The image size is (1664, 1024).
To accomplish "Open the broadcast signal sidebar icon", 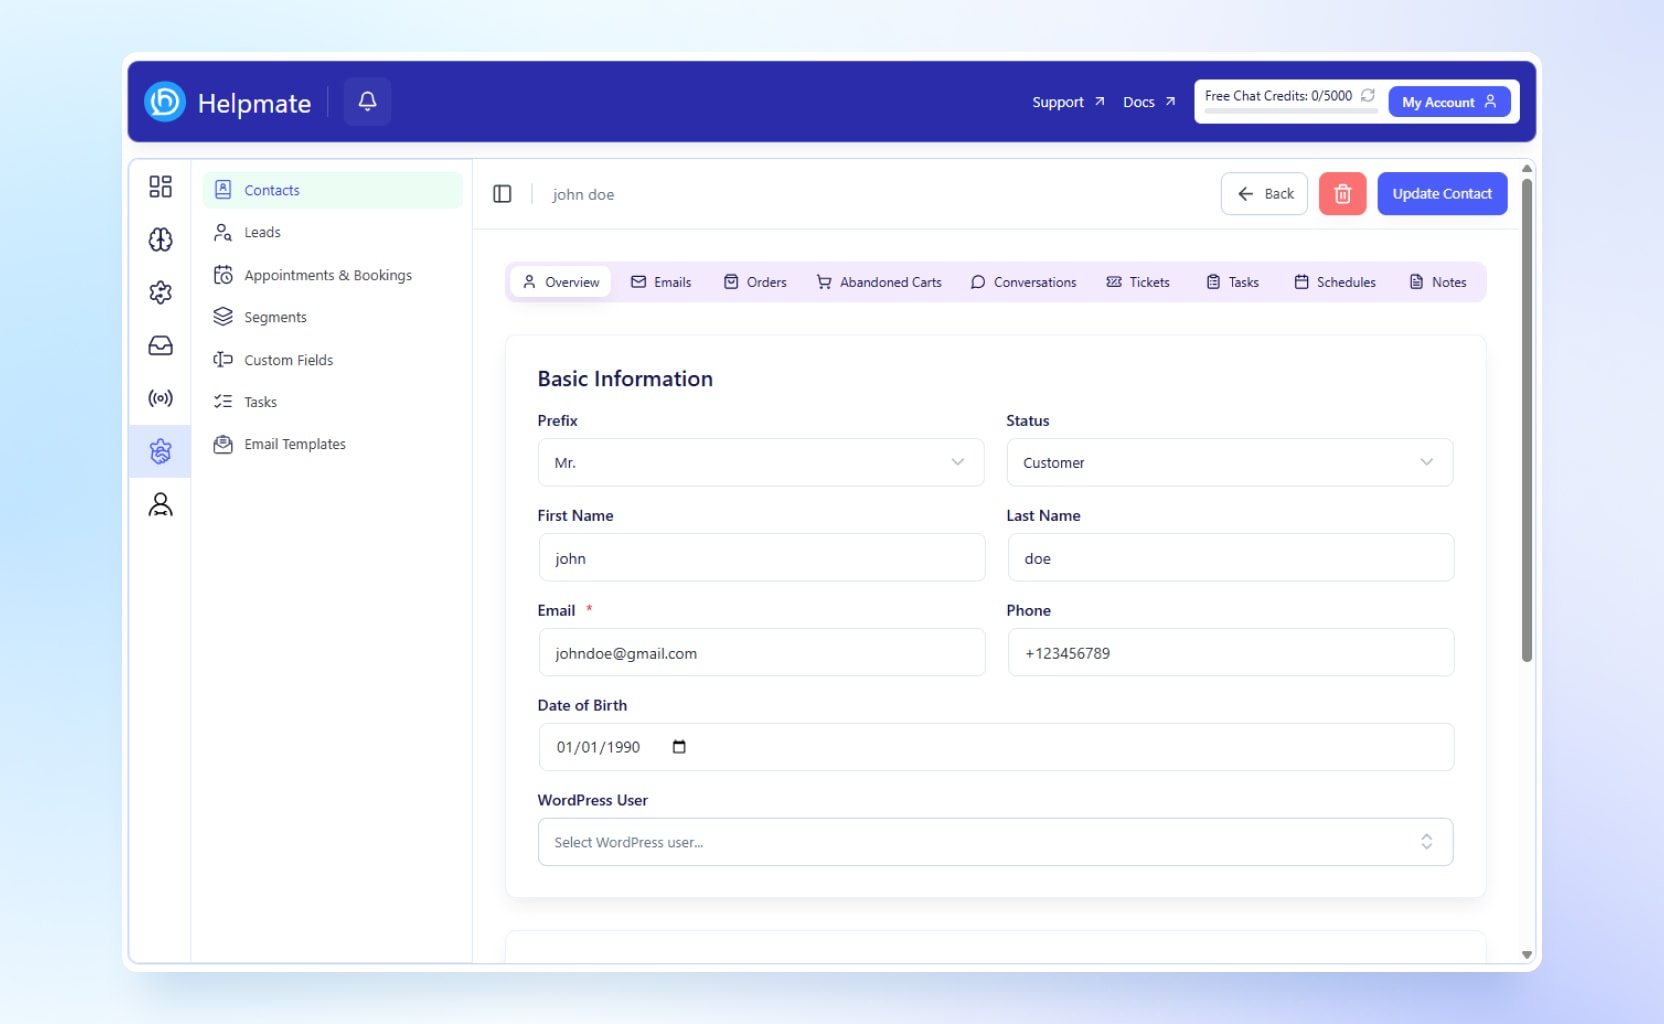I will pyautogui.click(x=160, y=398).
